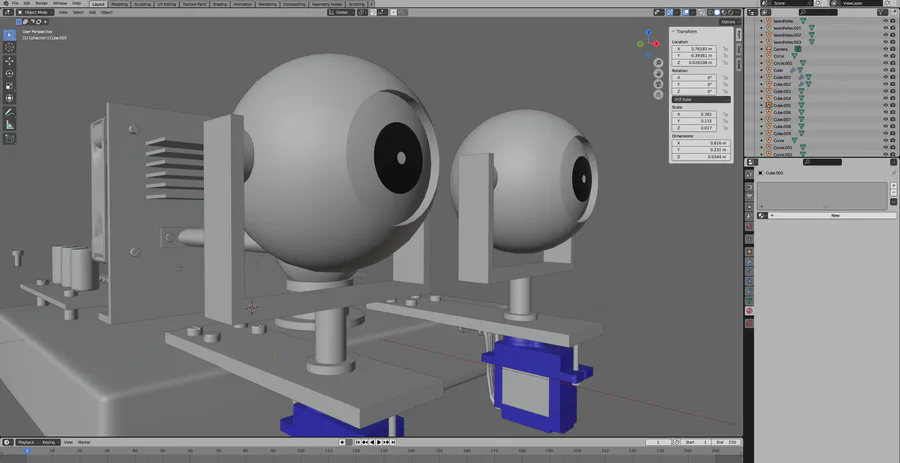900x463 pixels.
Task: Open the File menu
Action: click(x=15, y=3)
